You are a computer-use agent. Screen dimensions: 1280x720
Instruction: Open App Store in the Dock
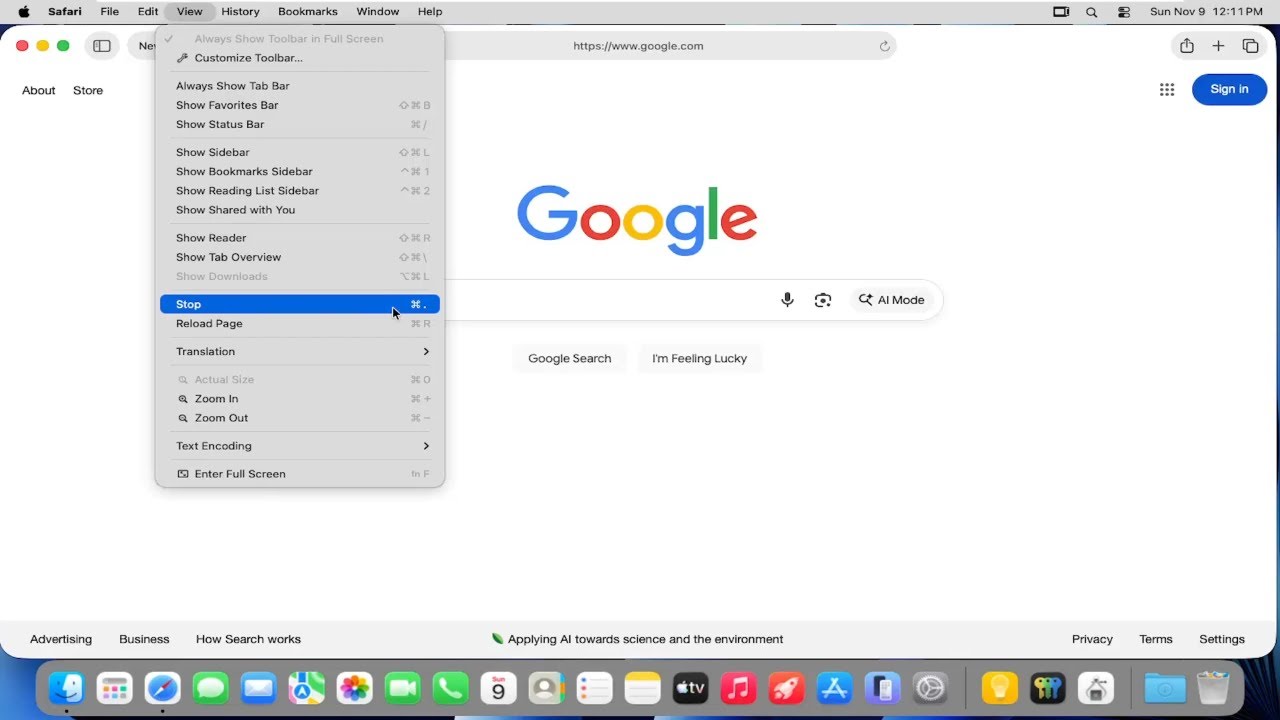(834, 688)
